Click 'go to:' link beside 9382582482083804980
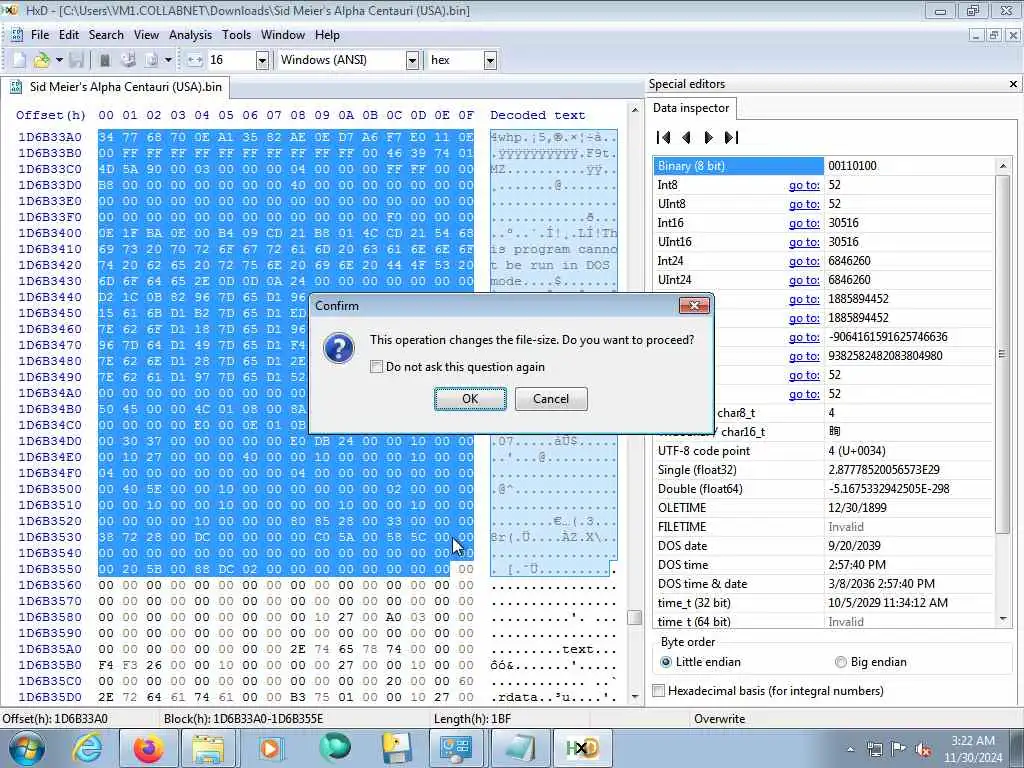 point(804,356)
